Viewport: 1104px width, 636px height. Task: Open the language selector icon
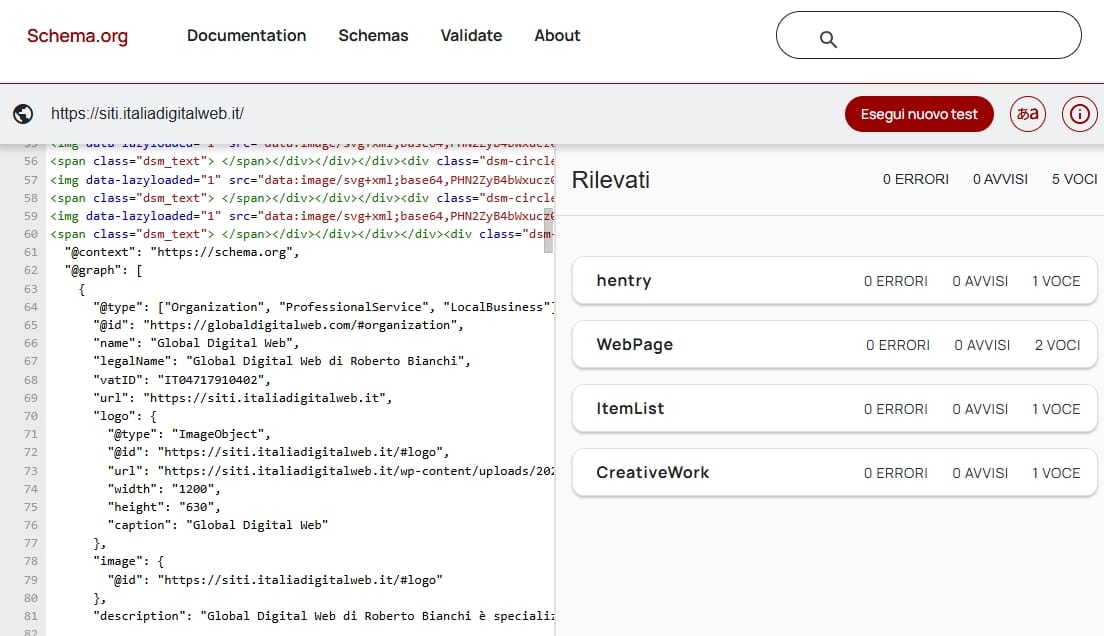coord(1027,114)
